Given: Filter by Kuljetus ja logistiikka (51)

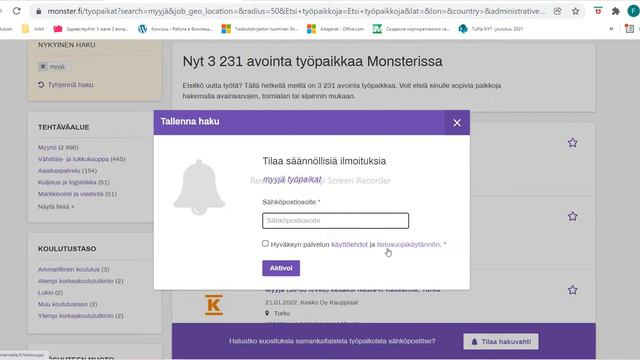Looking at the screenshot, I should click(74, 182).
